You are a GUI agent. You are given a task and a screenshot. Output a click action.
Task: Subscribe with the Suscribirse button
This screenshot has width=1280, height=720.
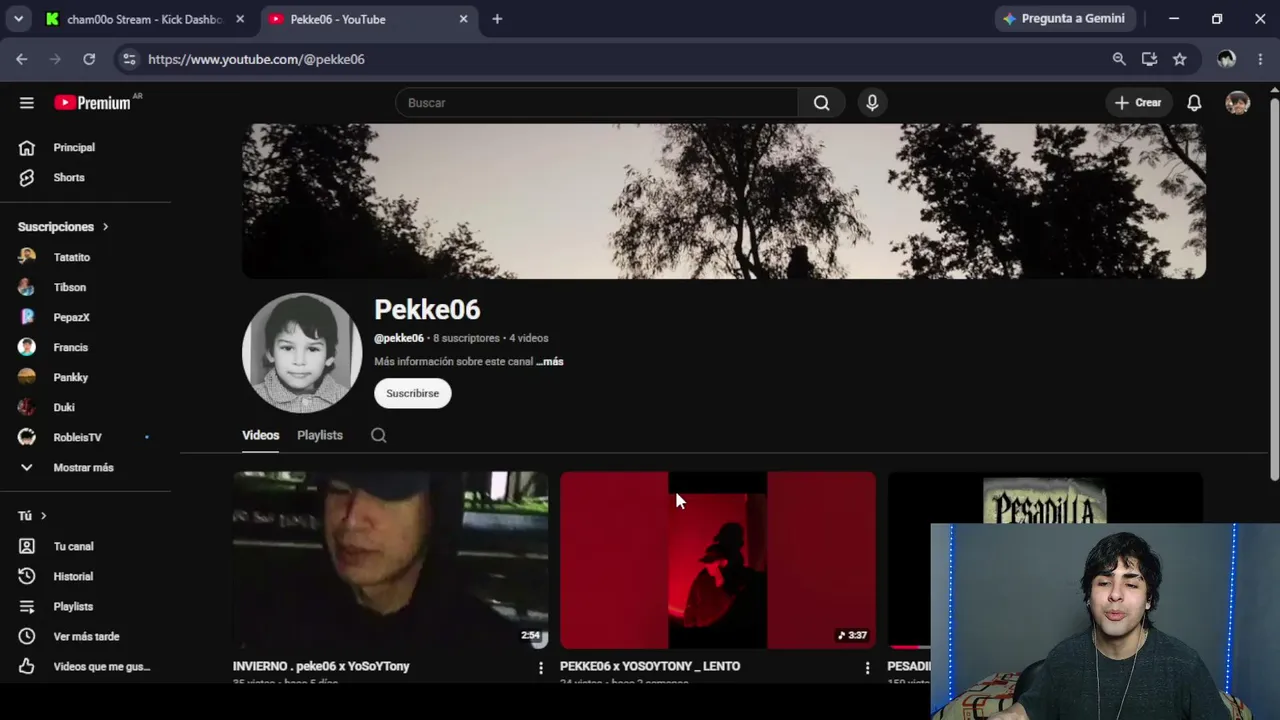pyautogui.click(x=413, y=393)
